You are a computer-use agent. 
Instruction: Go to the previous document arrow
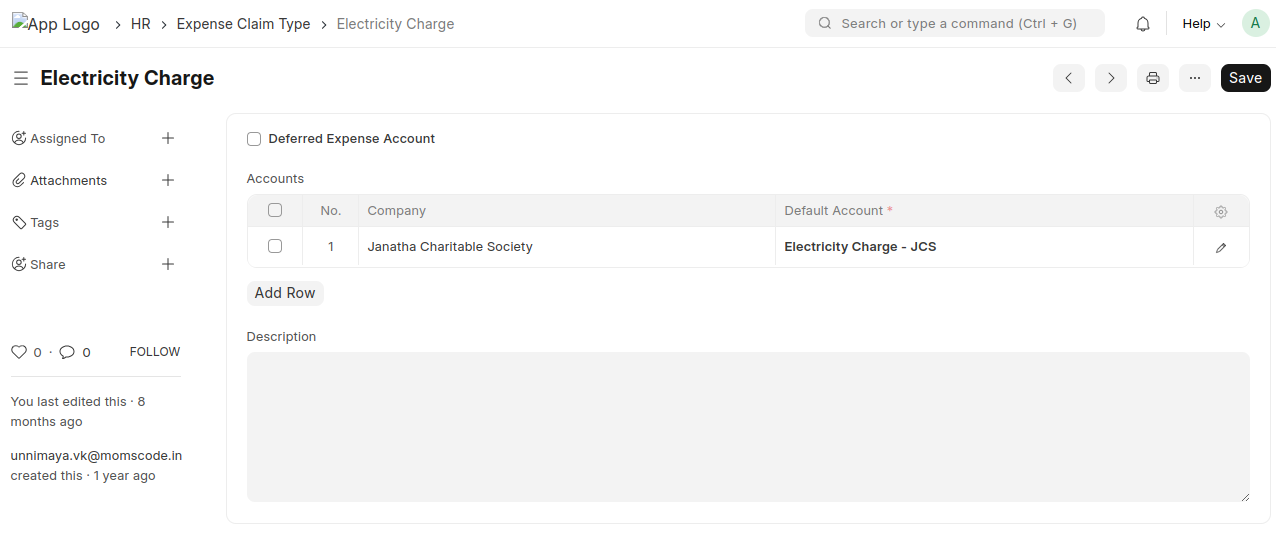1069,78
